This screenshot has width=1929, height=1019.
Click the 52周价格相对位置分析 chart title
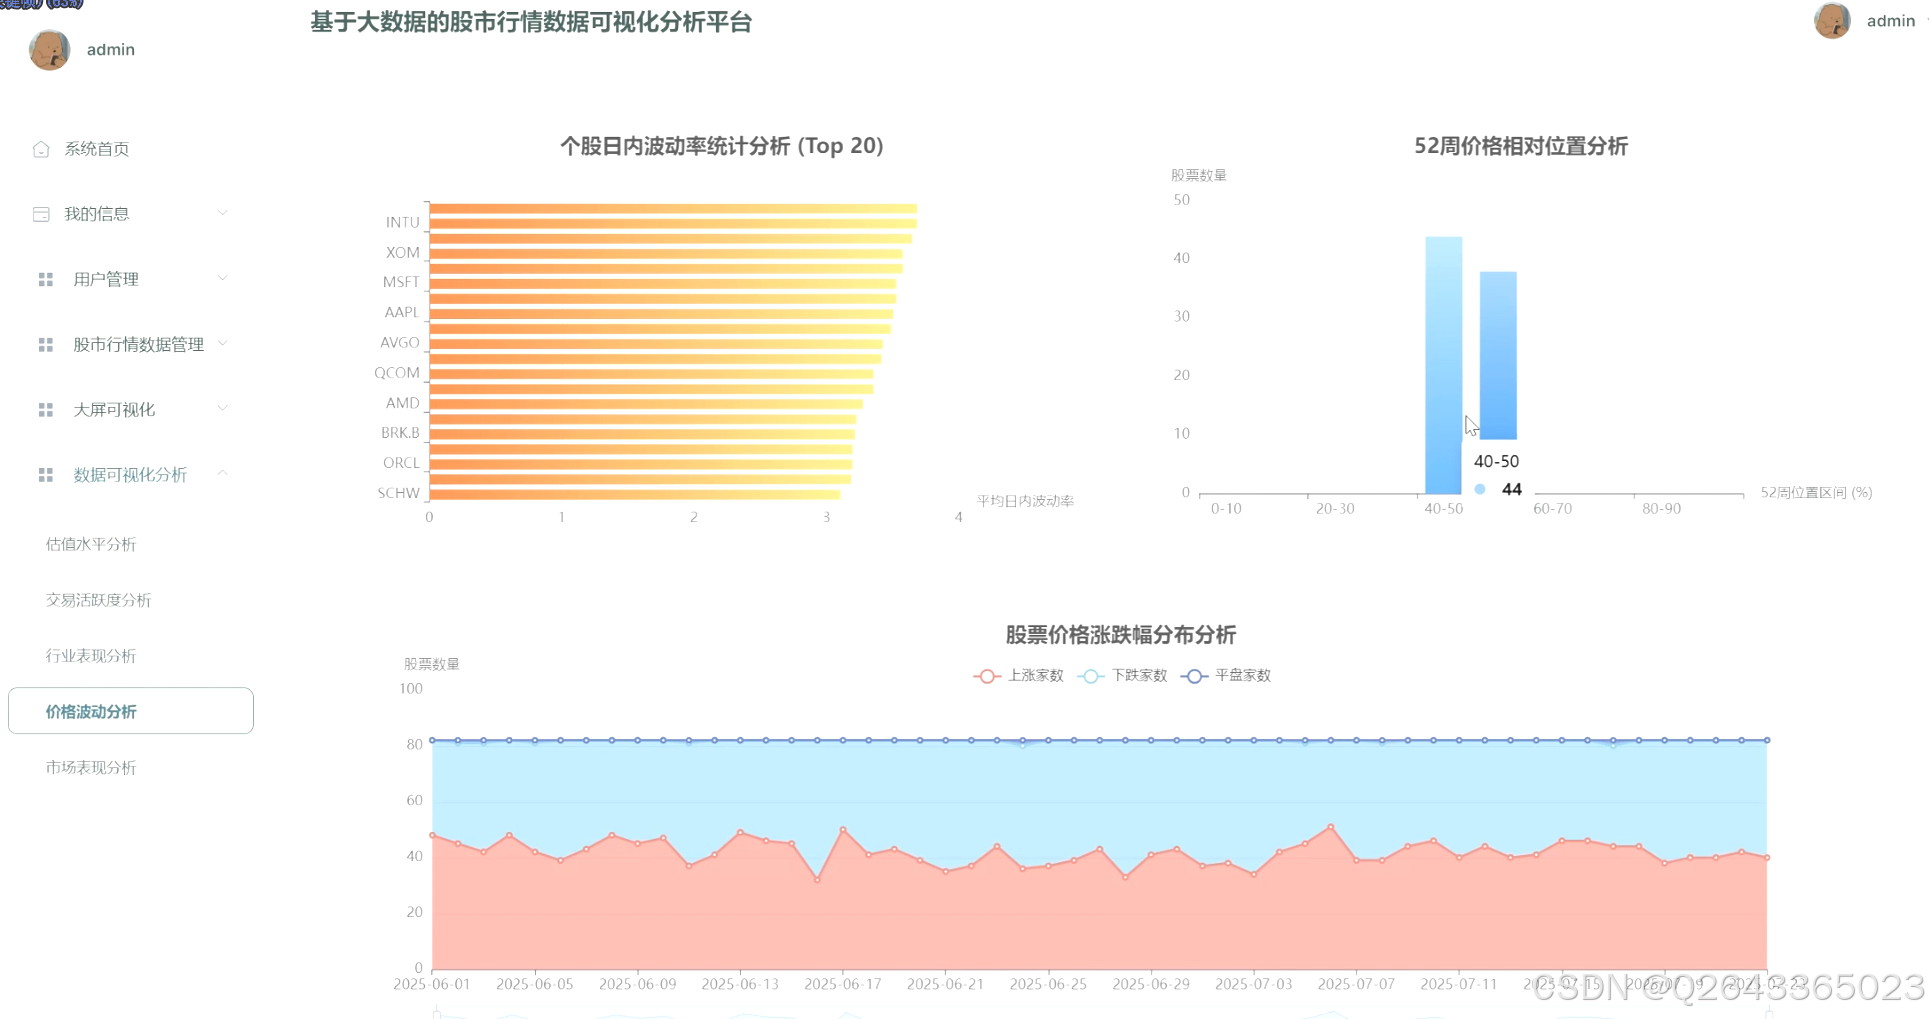[x=1520, y=146]
